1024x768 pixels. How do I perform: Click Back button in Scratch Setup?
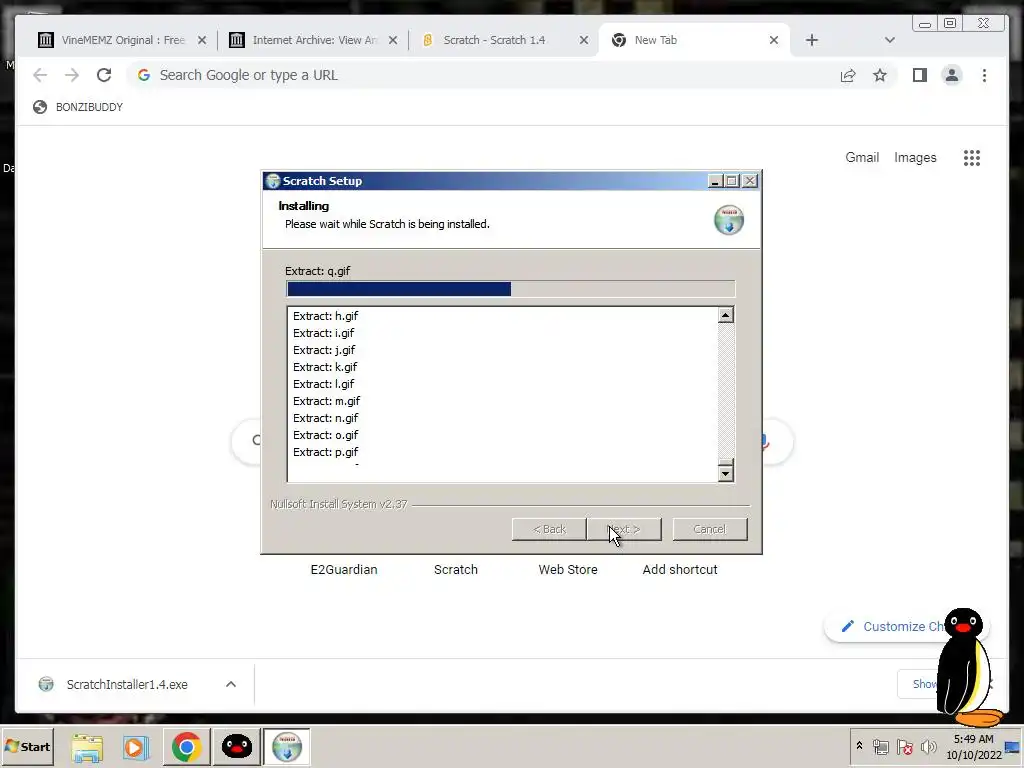(549, 529)
